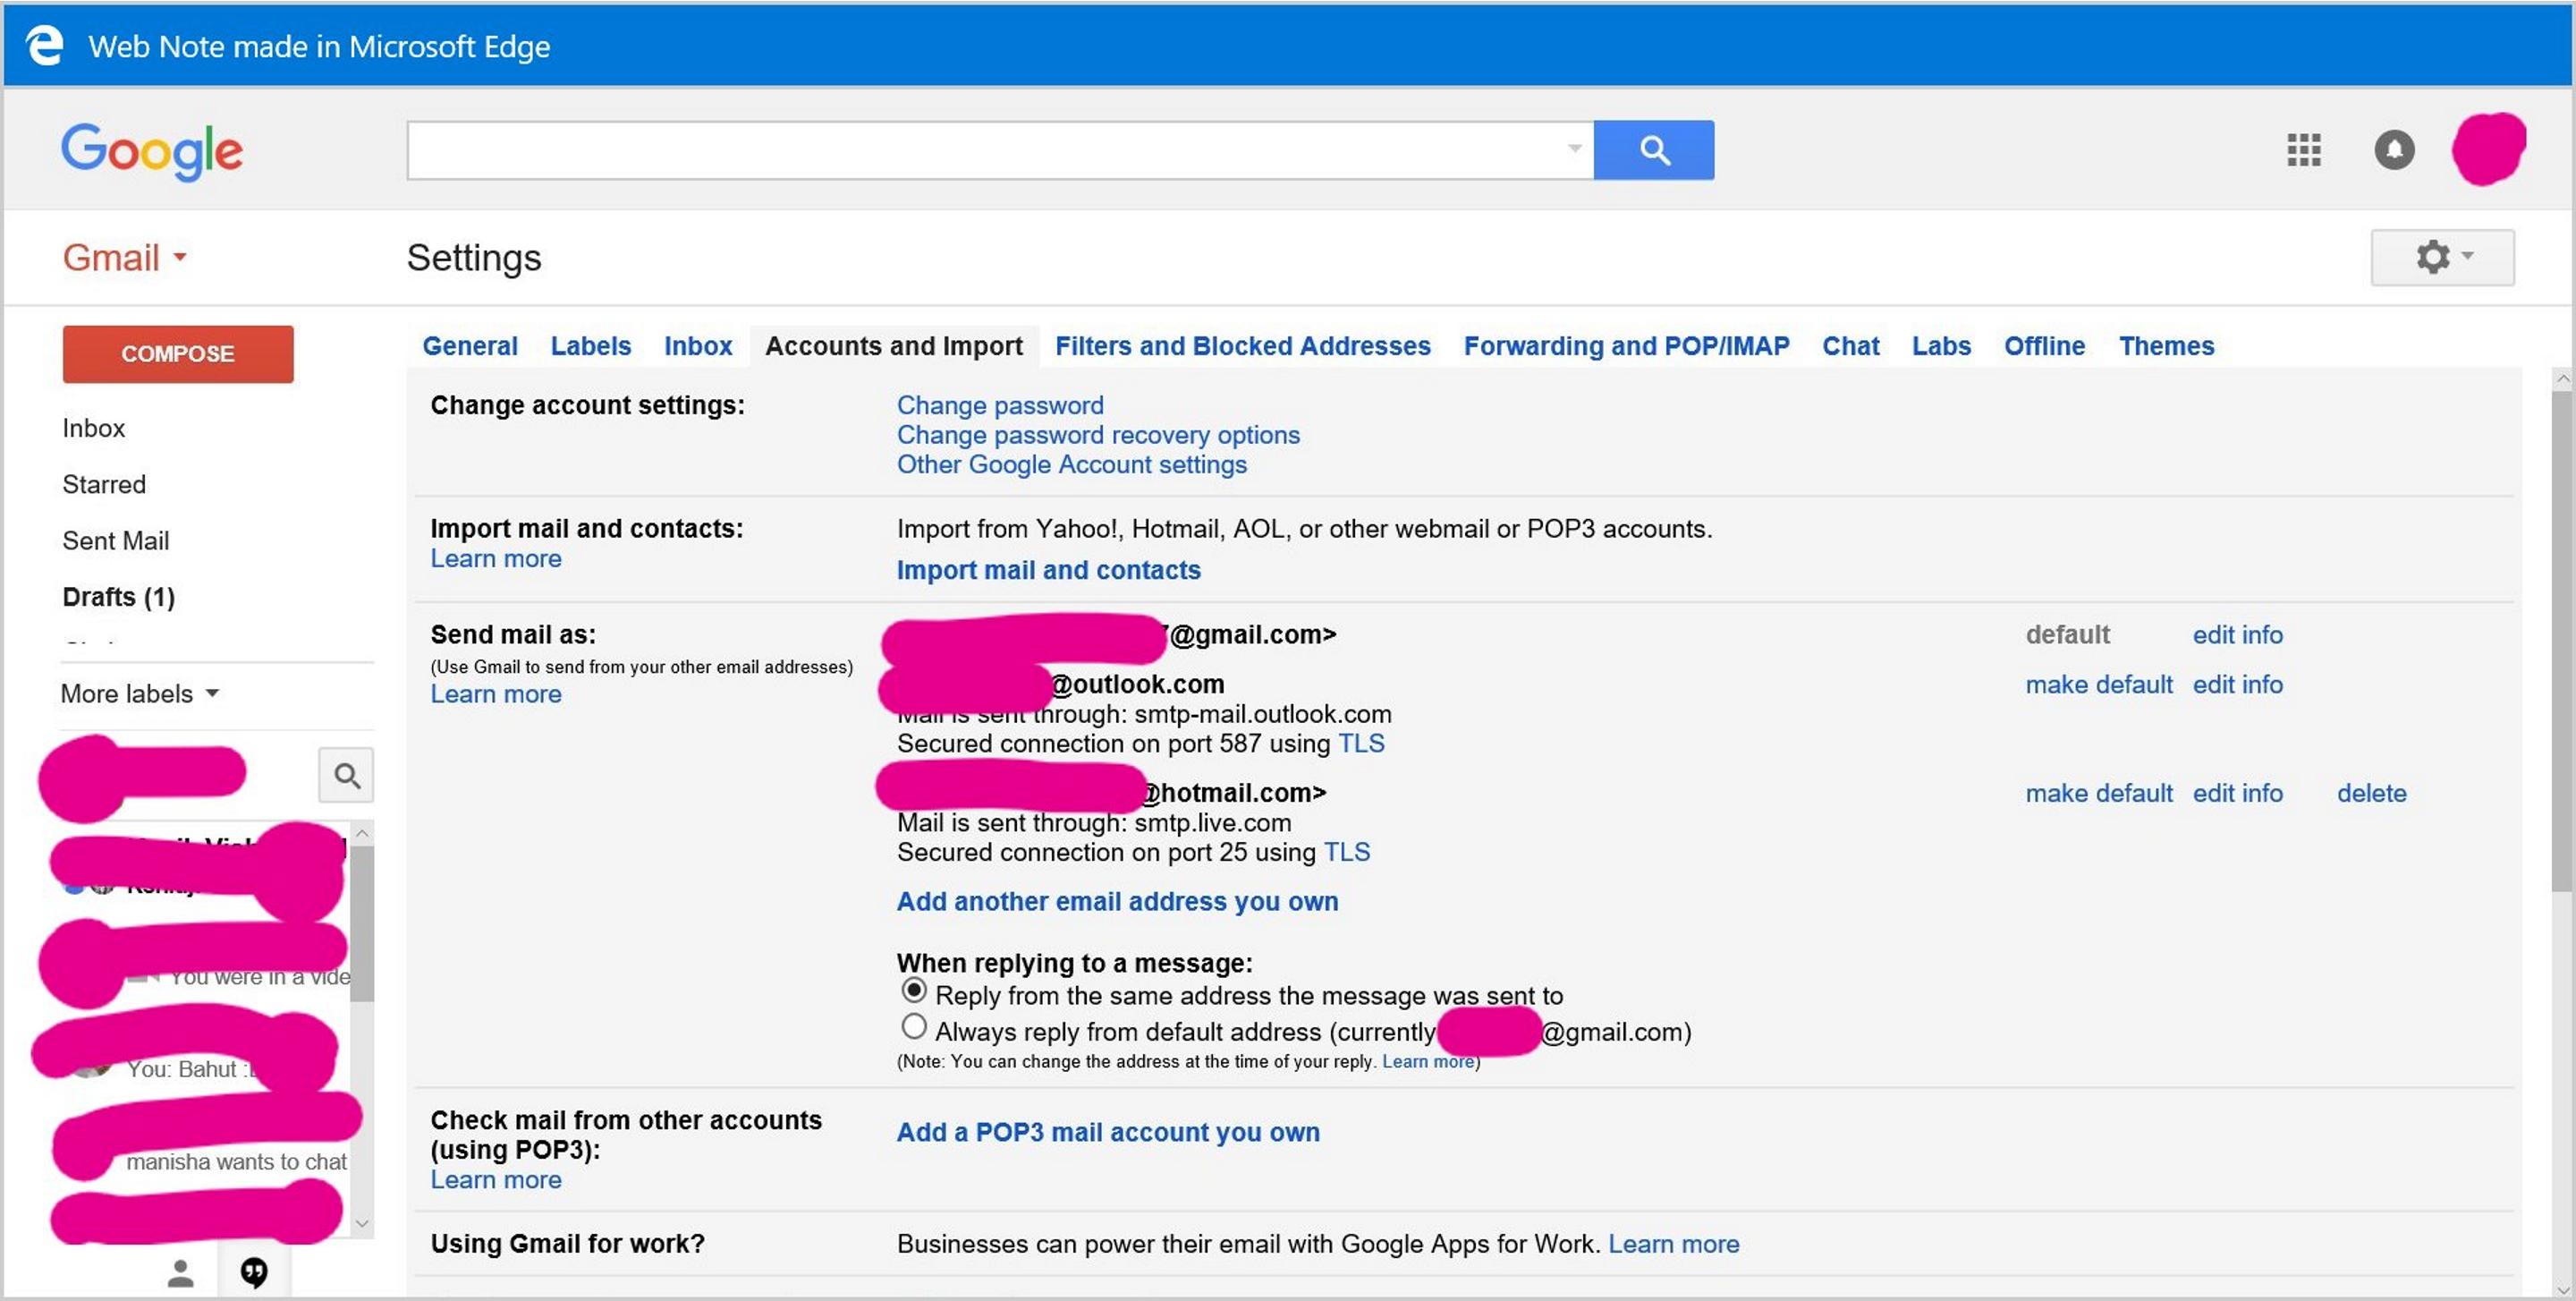Screen dimensions: 2576x1301
Task: Open the Google apps grid icon
Action: tap(2303, 150)
